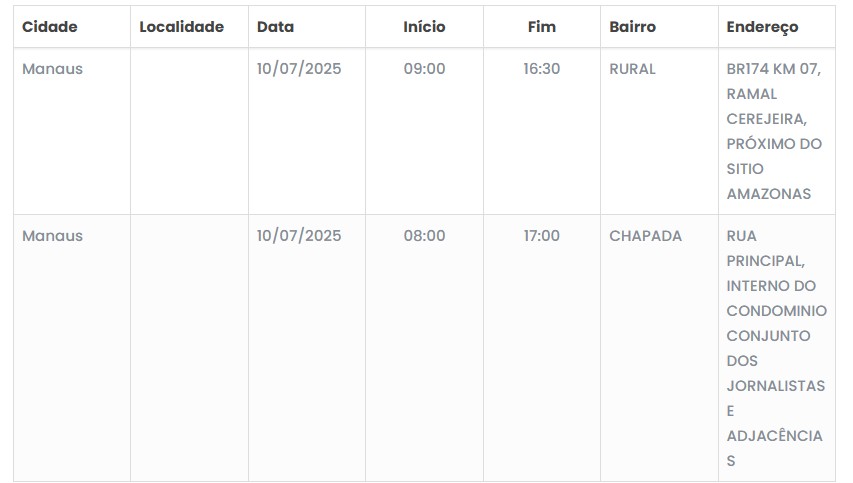Select the 09:00 start time cell
The image size is (853, 483).
424,69
